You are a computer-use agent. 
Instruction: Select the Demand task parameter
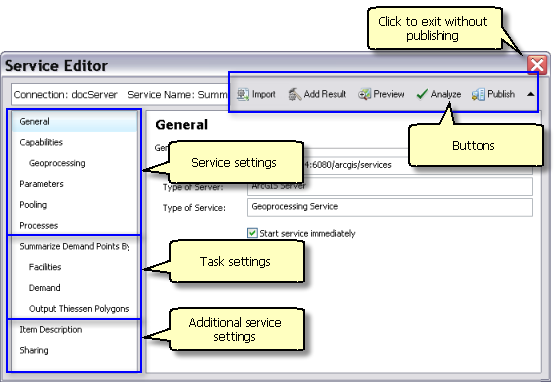pos(45,288)
